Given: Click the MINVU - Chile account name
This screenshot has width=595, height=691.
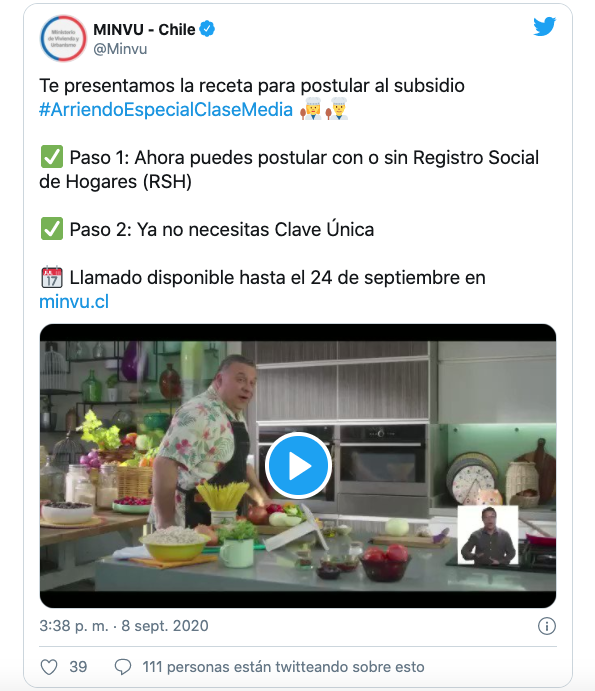Looking at the screenshot, I should tap(144, 30).
